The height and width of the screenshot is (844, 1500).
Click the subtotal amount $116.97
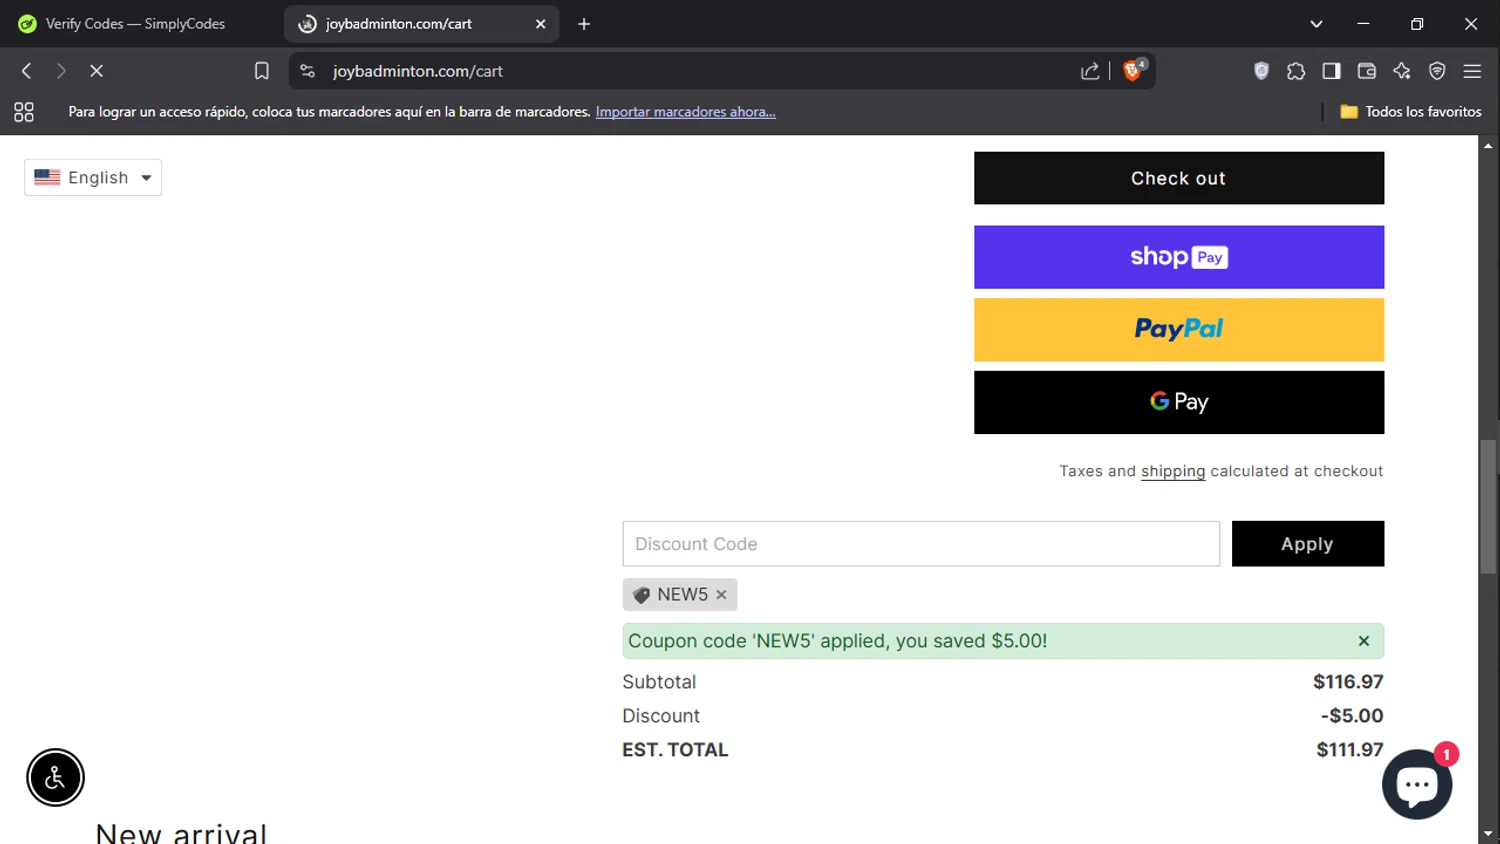pyautogui.click(x=1348, y=682)
